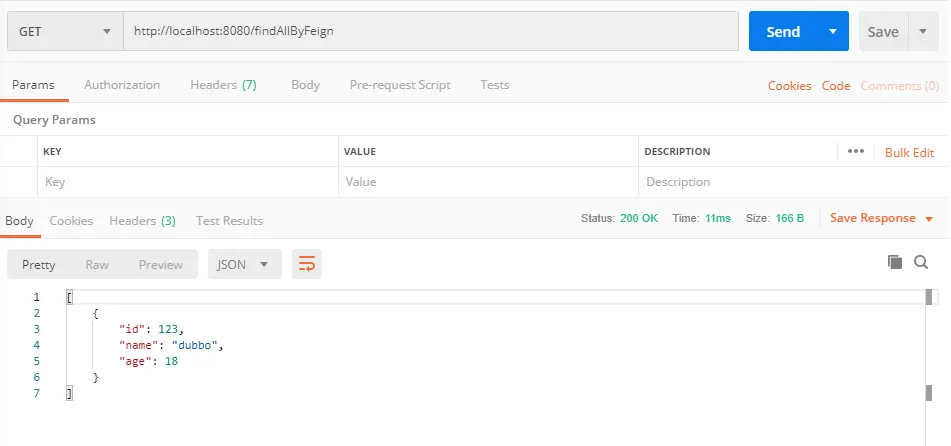The image size is (951, 446).
Task: Click the DESCRIPTION column header
Action: [x=677, y=152]
